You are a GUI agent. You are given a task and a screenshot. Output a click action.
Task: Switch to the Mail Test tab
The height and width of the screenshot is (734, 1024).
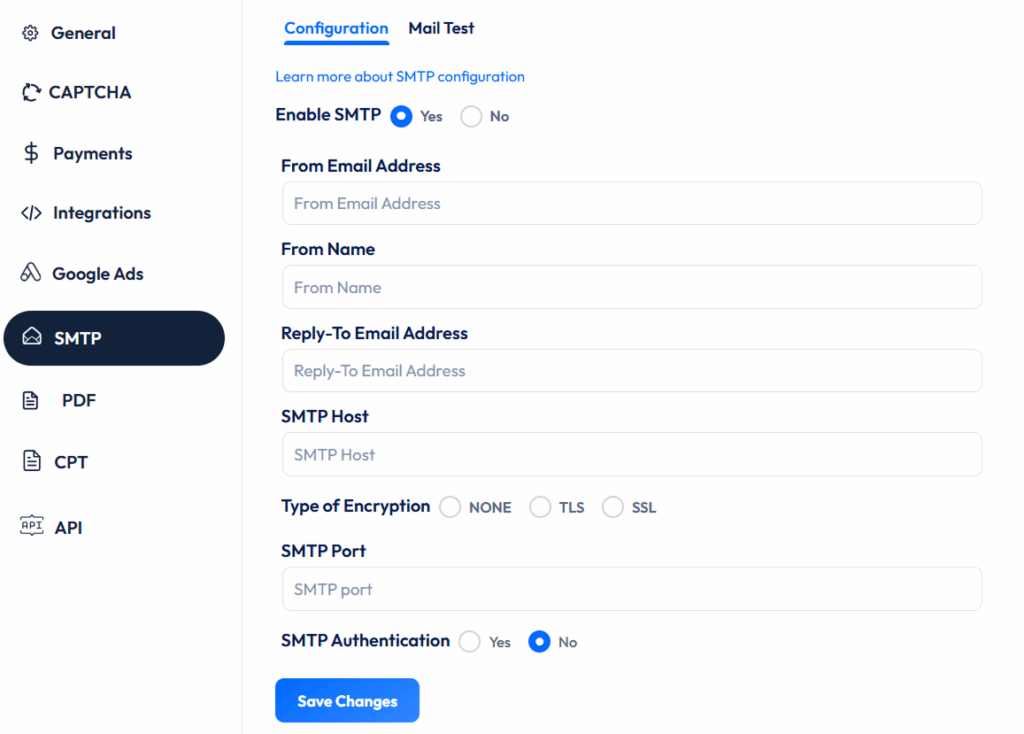[x=441, y=28]
